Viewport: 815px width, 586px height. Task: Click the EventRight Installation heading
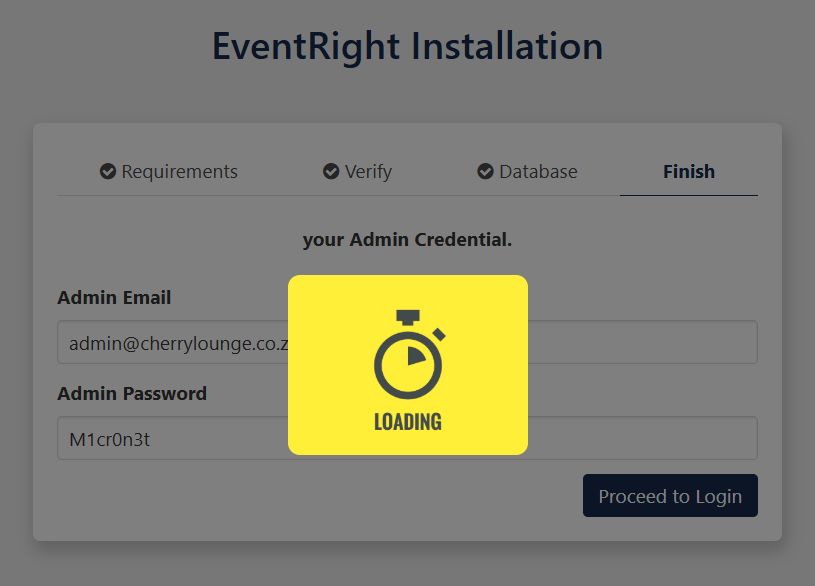tap(408, 46)
